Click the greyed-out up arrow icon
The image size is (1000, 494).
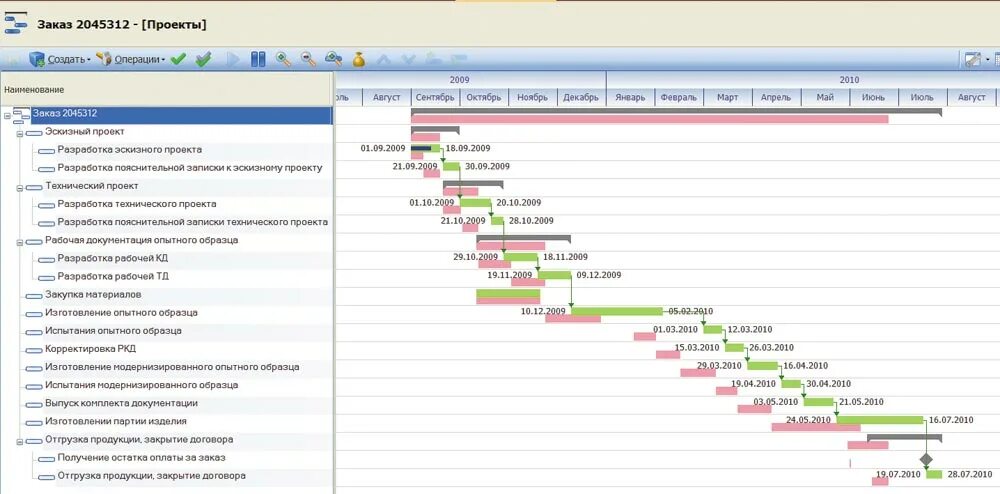click(383, 60)
